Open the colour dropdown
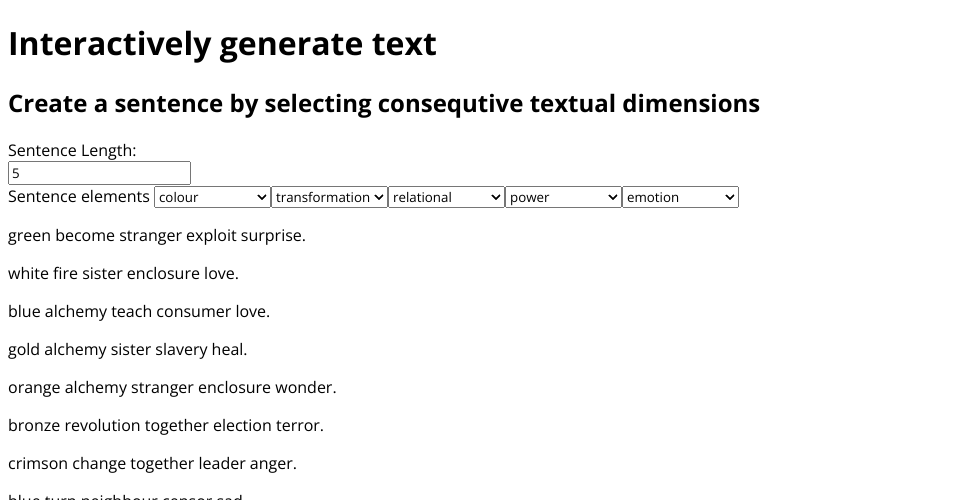Image resolution: width=960 pixels, height=500 pixels. (x=212, y=197)
